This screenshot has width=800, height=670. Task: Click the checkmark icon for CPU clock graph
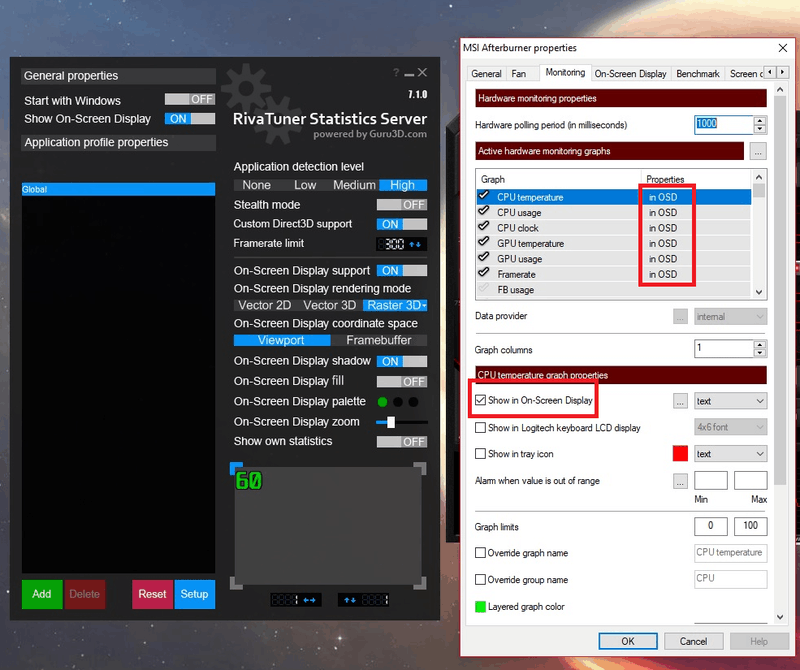483,227
